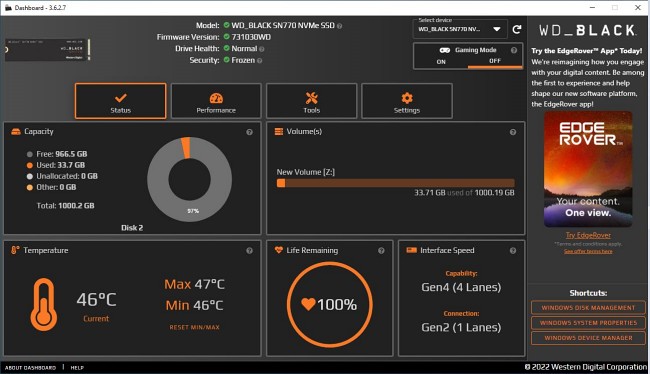Click the Life Remaining heart header icon
The width and height of the screenshot is (650, 374).
pyautogui.click(x=279, y=250)
